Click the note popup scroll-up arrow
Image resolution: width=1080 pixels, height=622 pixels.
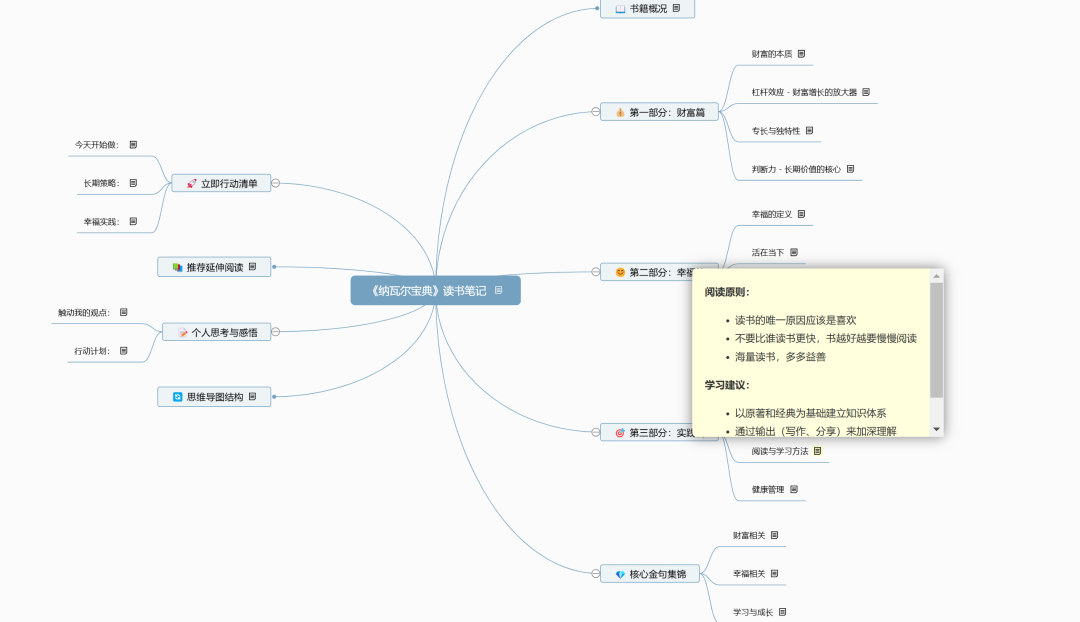(936, 276)
